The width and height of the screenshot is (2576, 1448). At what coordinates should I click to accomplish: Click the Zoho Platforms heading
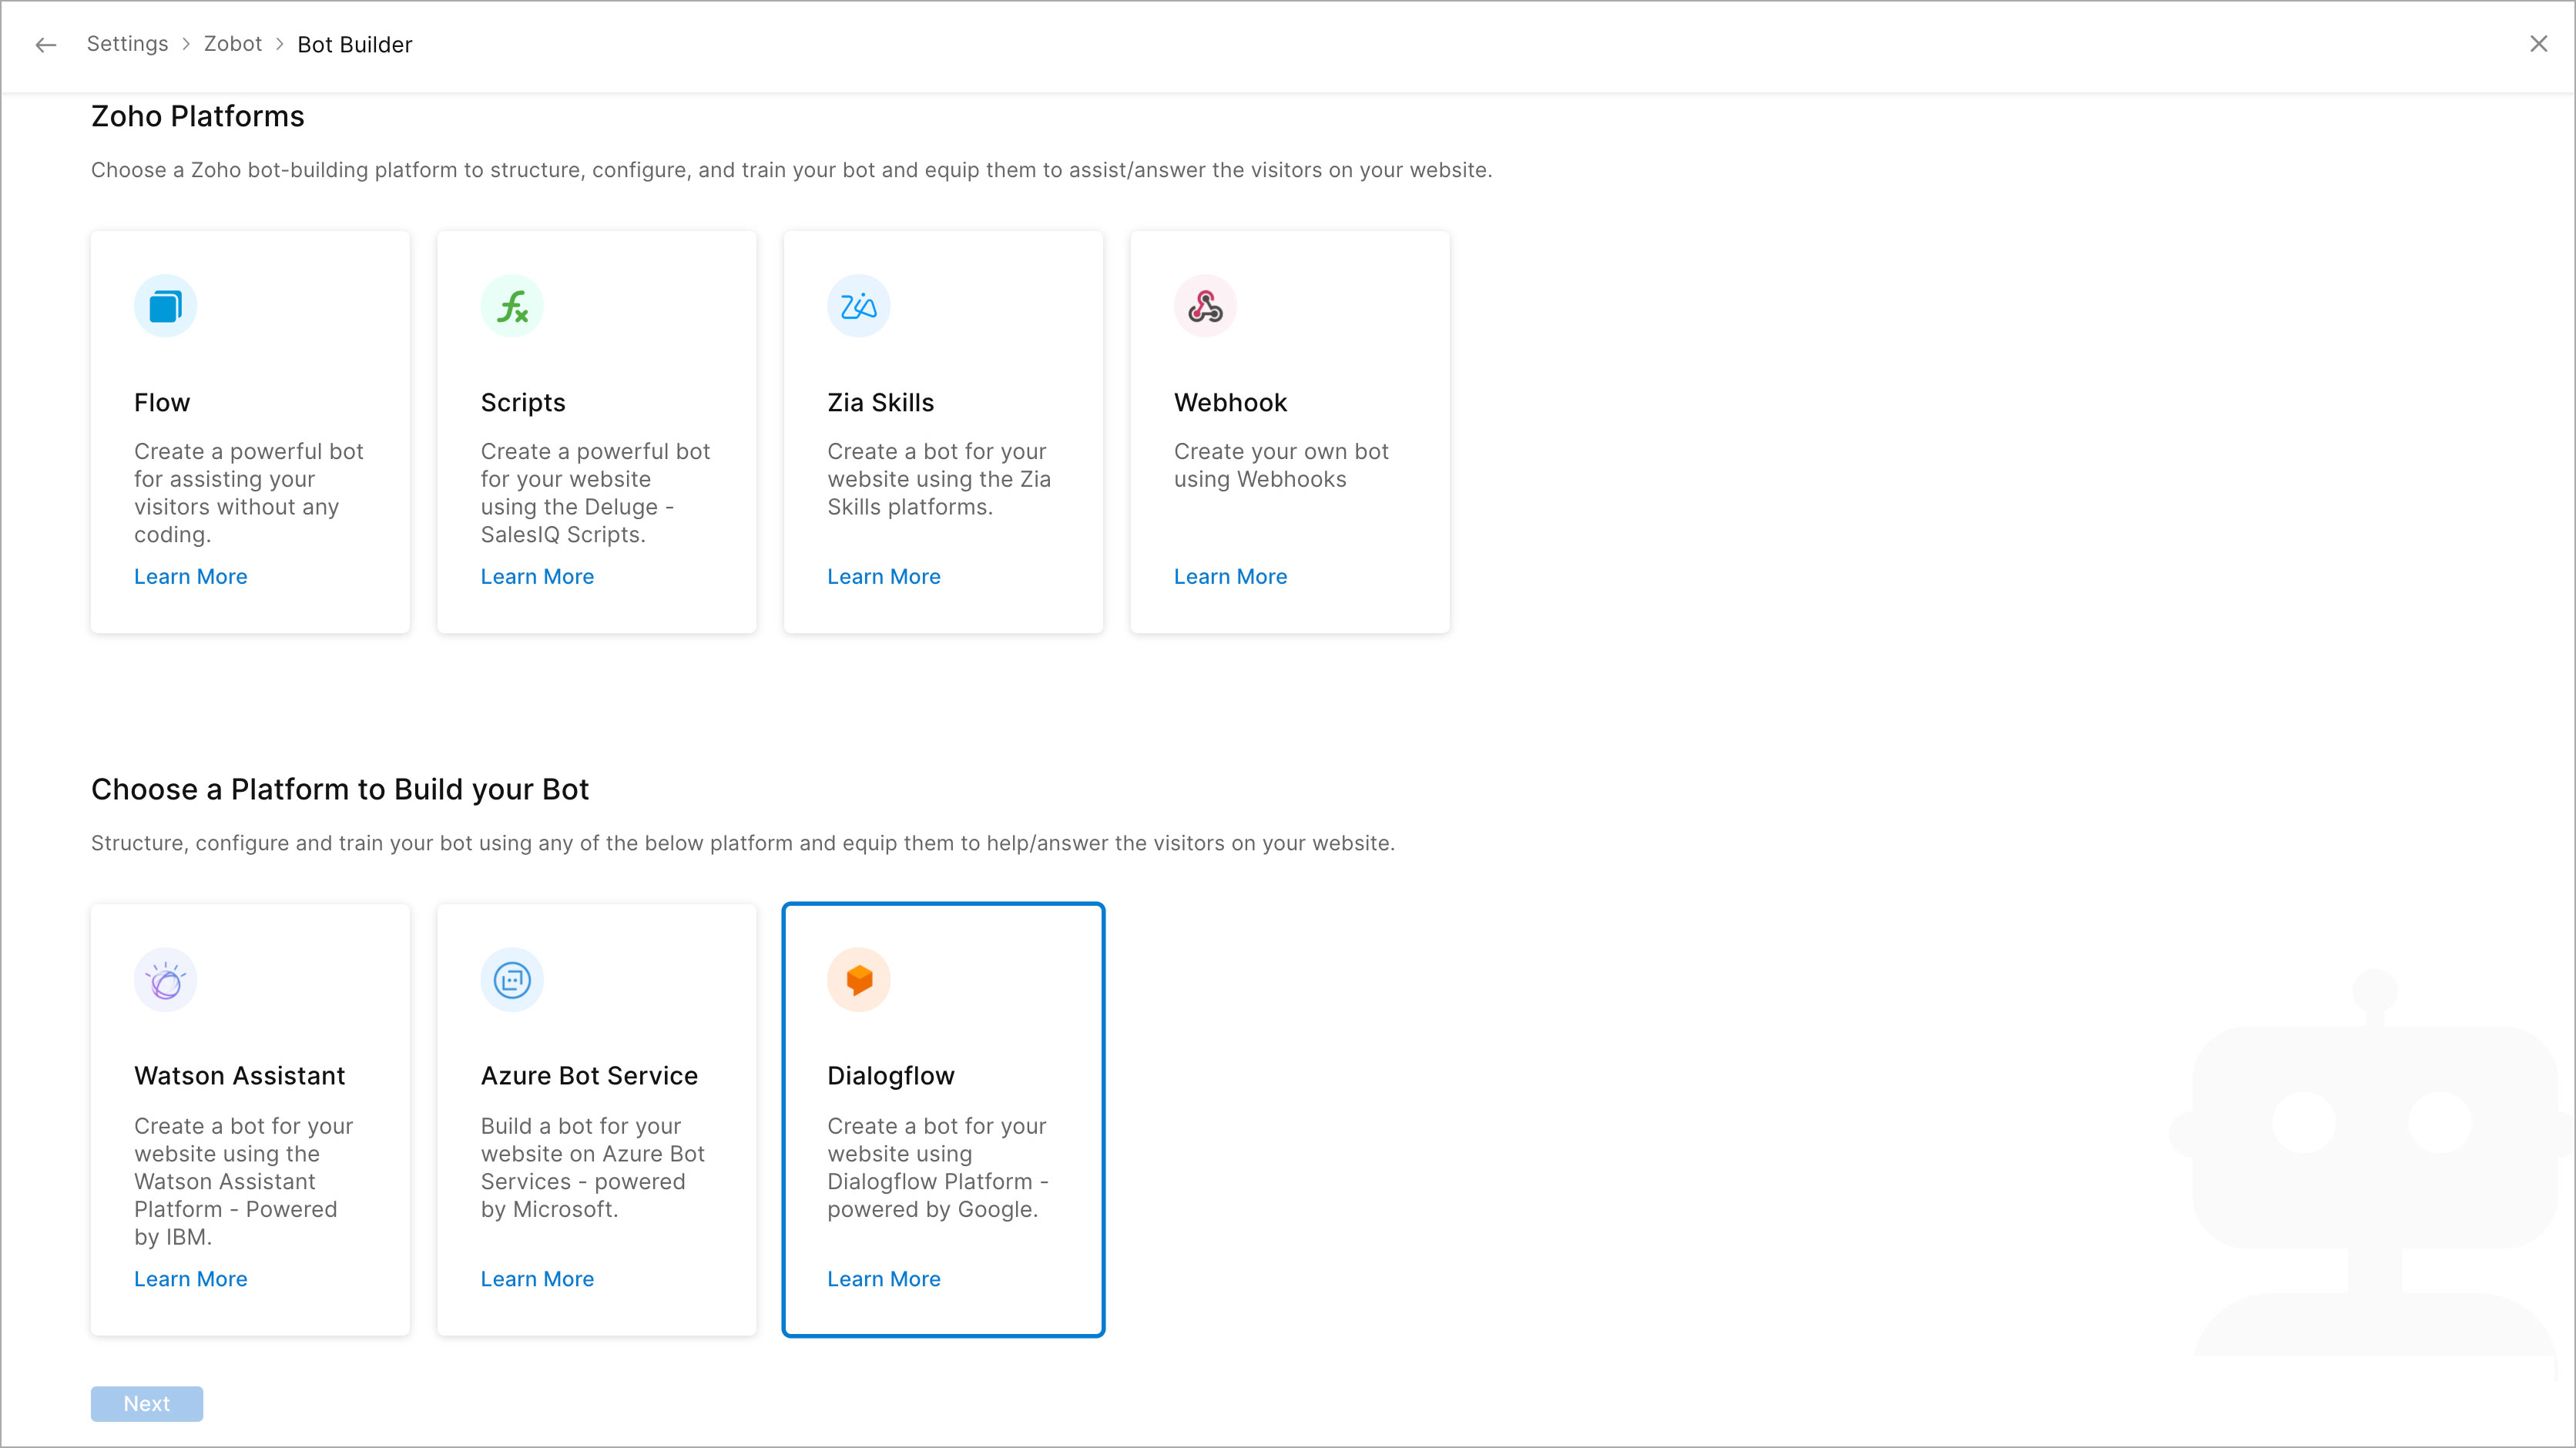[x=198, y=116]
